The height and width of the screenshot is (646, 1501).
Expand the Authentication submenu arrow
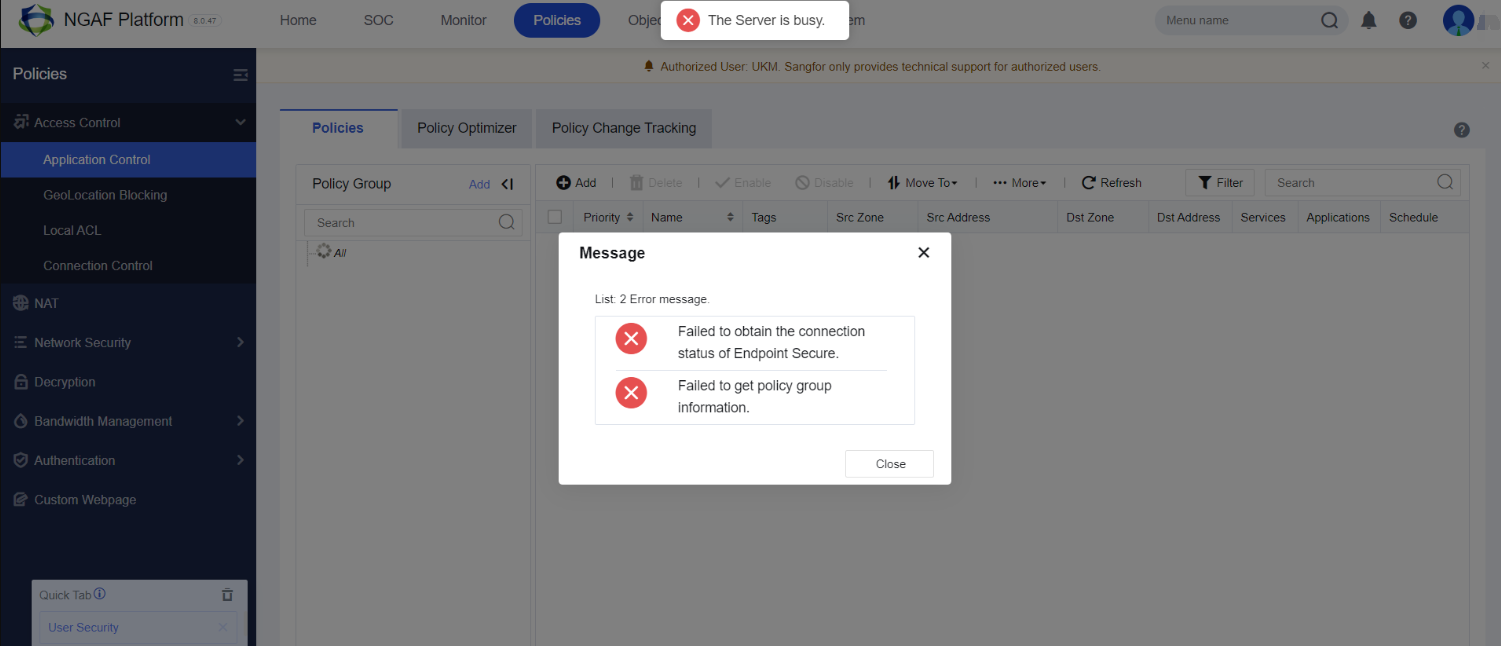(240, 460)
